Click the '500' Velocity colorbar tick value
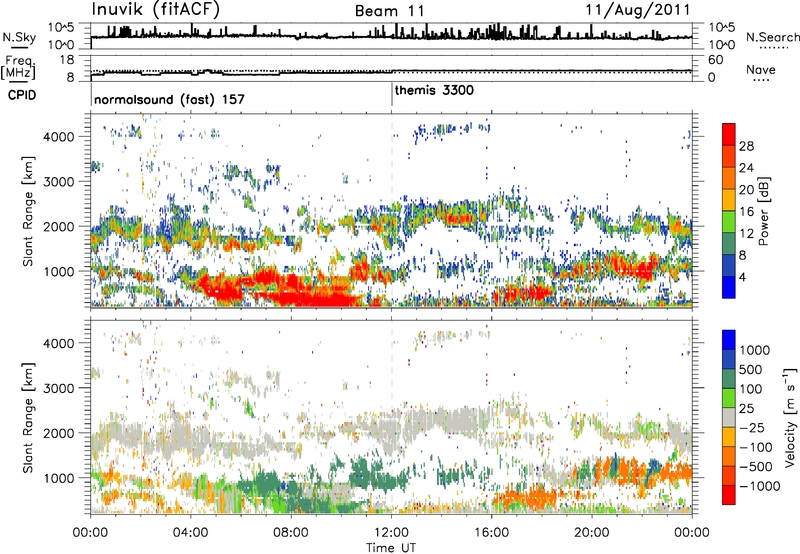800x554 pixels. [x=751, y=369]
